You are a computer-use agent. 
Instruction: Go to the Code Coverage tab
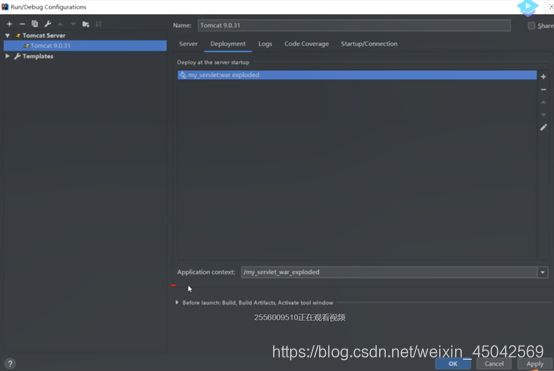[x=306, y=44]
